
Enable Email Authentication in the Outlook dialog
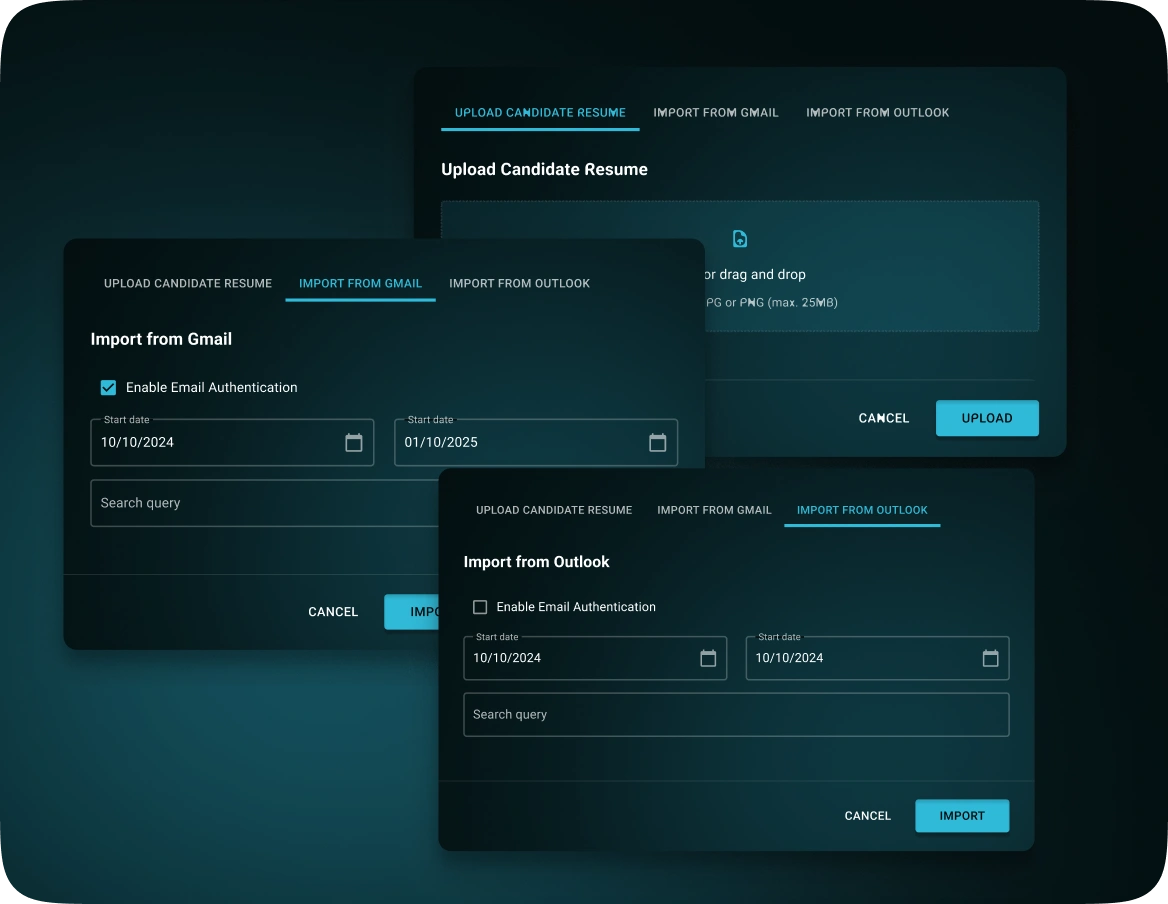click(480, 607)
